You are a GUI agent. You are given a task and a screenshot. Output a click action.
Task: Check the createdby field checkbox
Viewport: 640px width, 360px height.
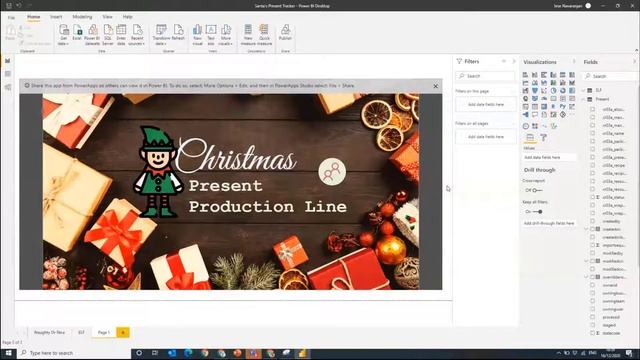592,221
